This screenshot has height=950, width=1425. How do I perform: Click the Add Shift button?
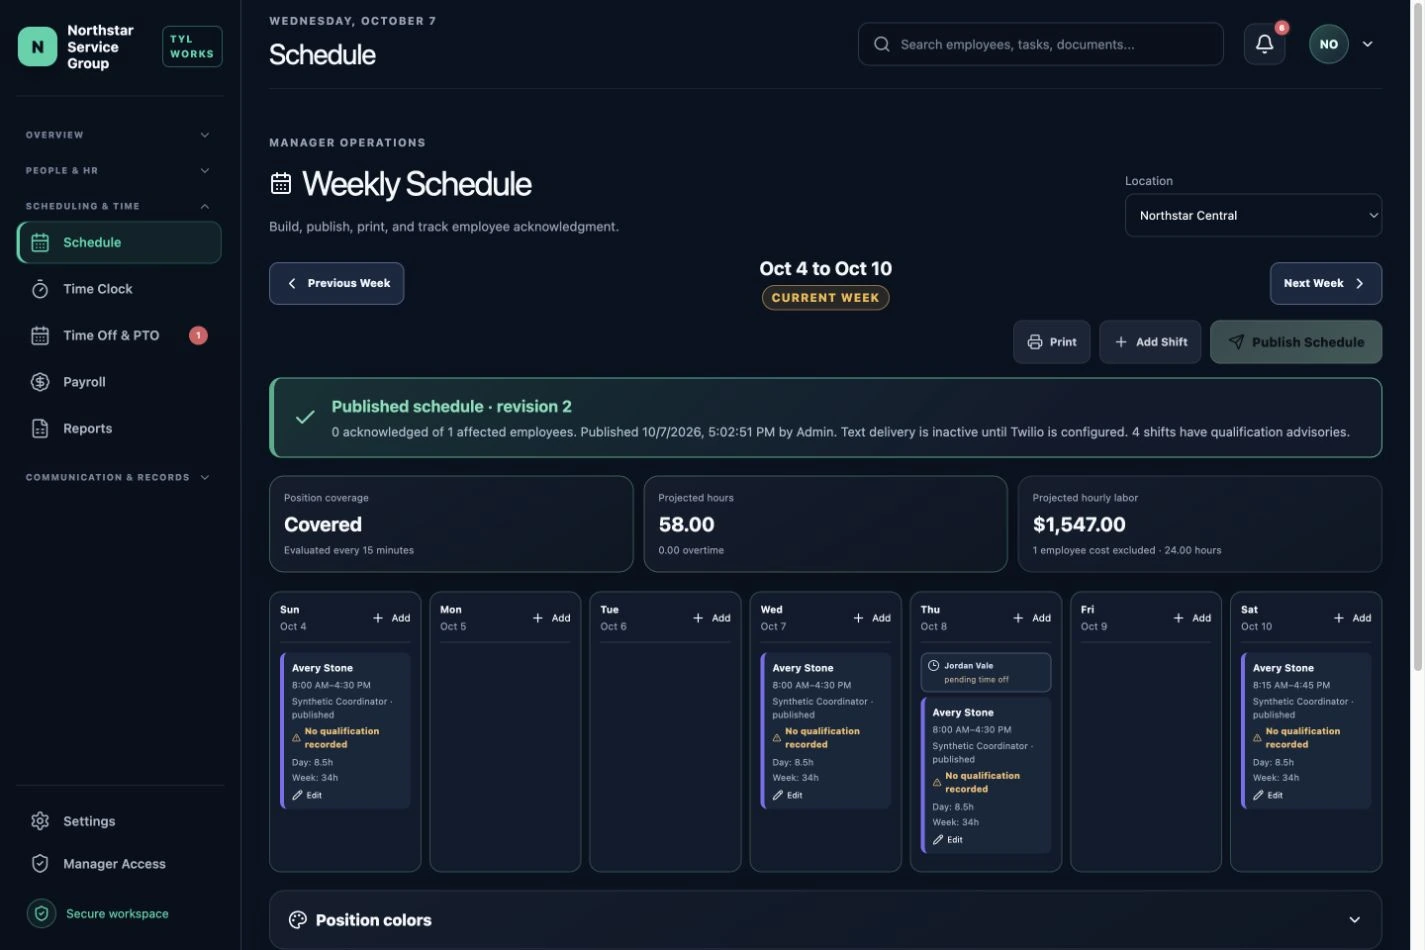pyautogui.click(x=1150, y=342)
